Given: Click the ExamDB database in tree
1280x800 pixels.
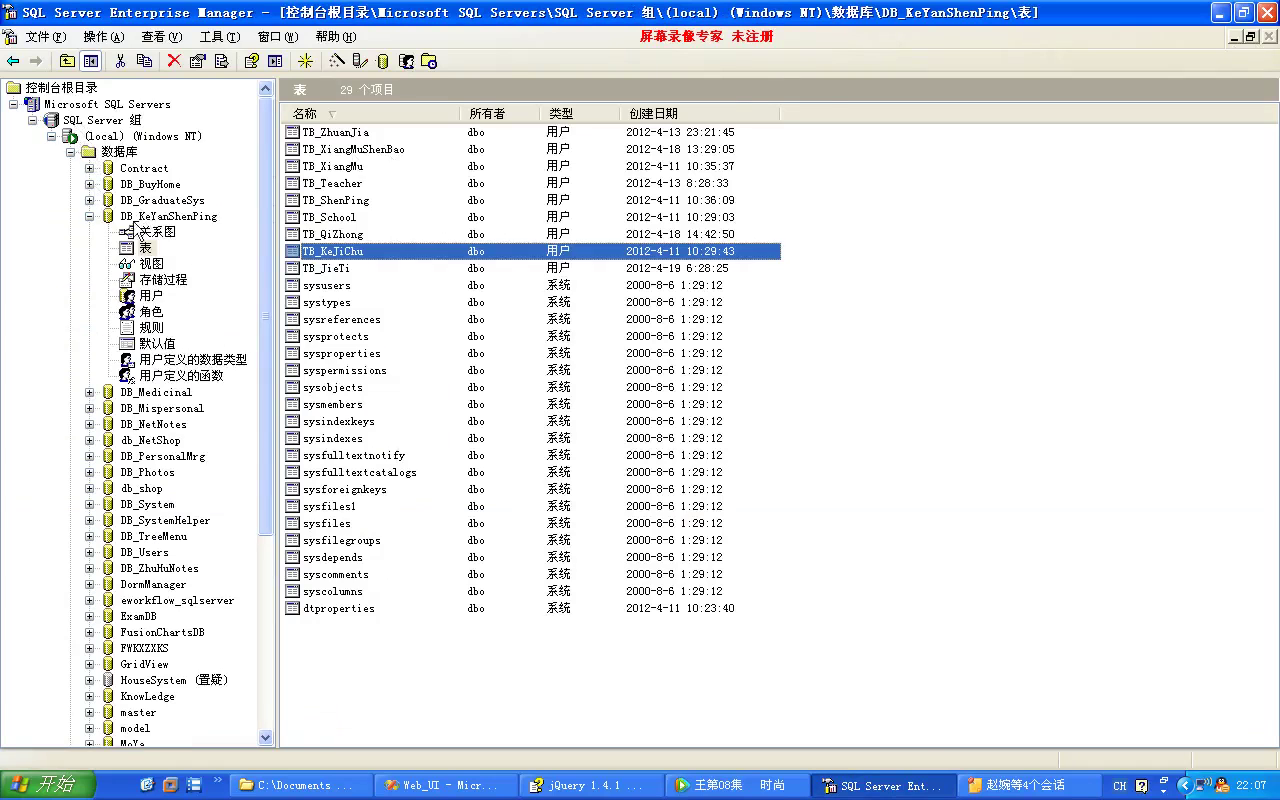Looking at the screenshot, I should 138,616.
